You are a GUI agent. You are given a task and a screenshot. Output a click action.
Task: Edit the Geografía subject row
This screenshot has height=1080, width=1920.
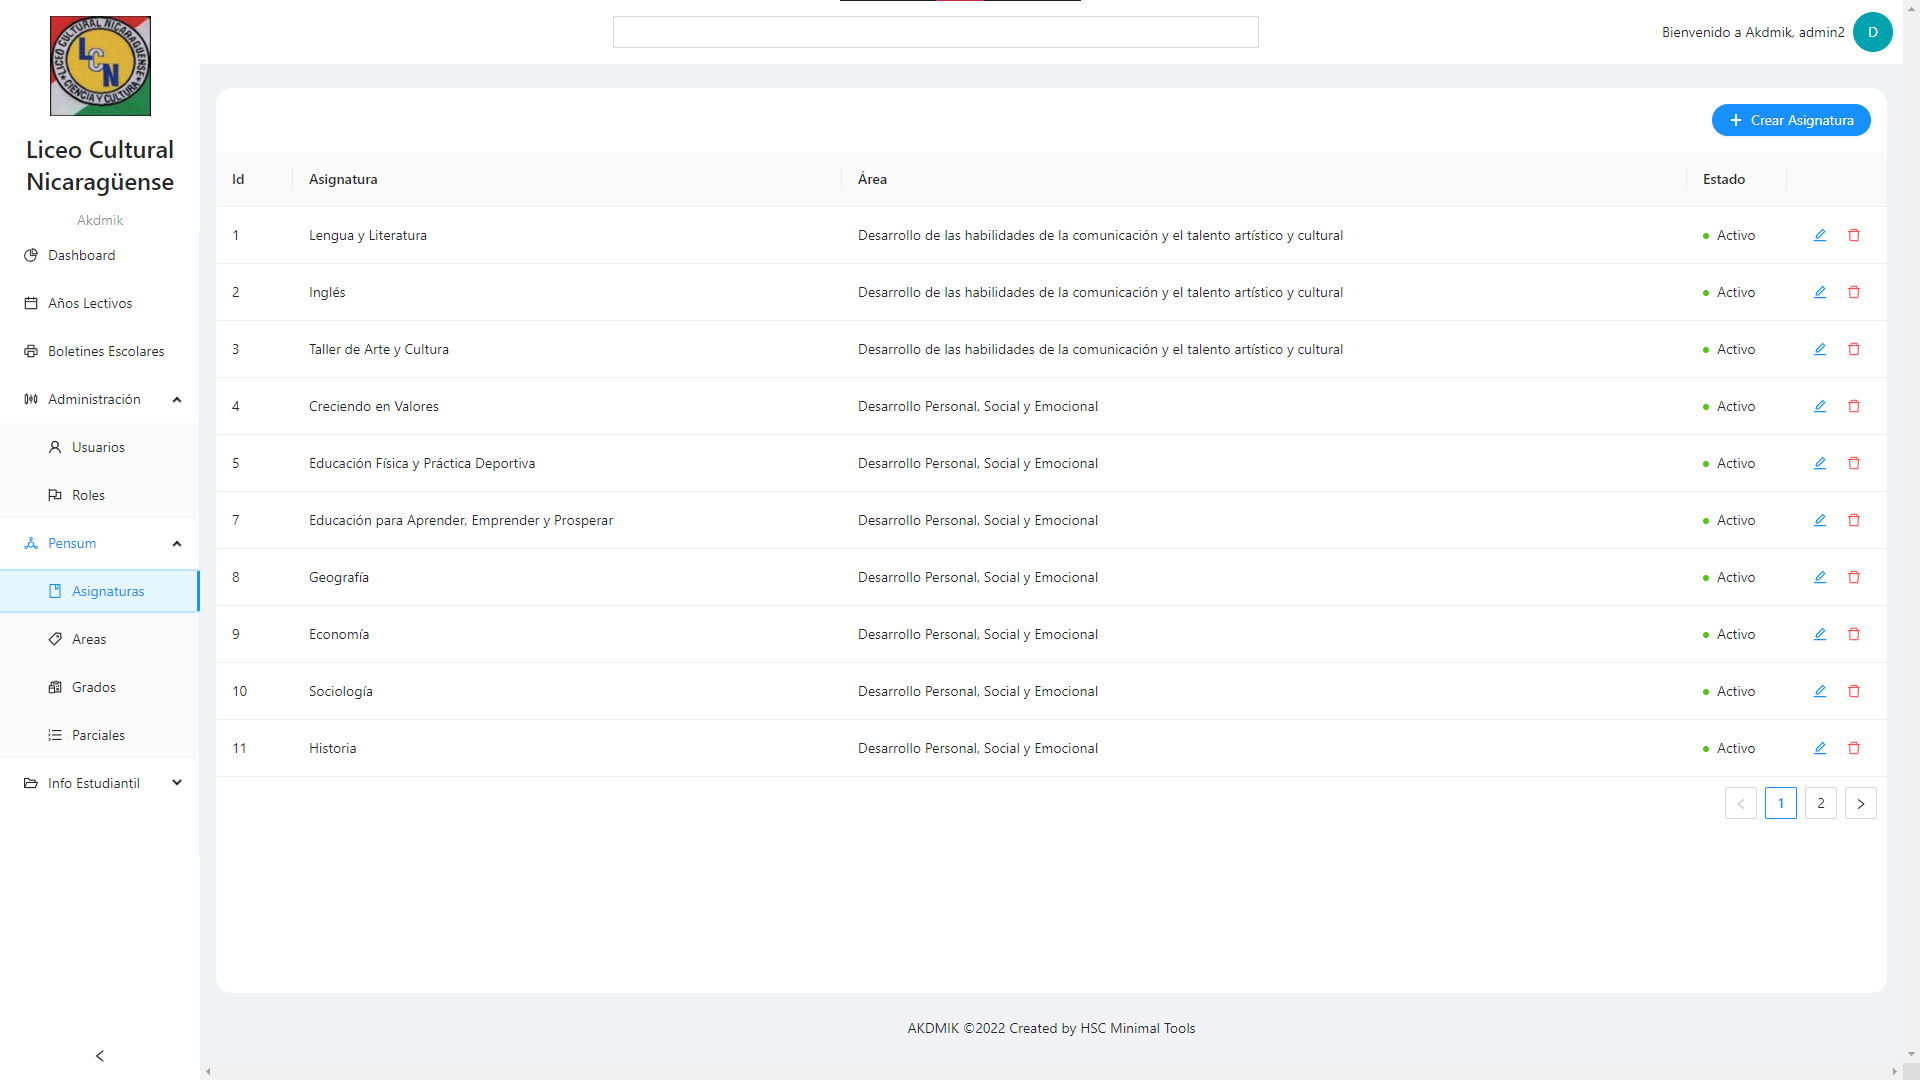(x=1820, y=577)
